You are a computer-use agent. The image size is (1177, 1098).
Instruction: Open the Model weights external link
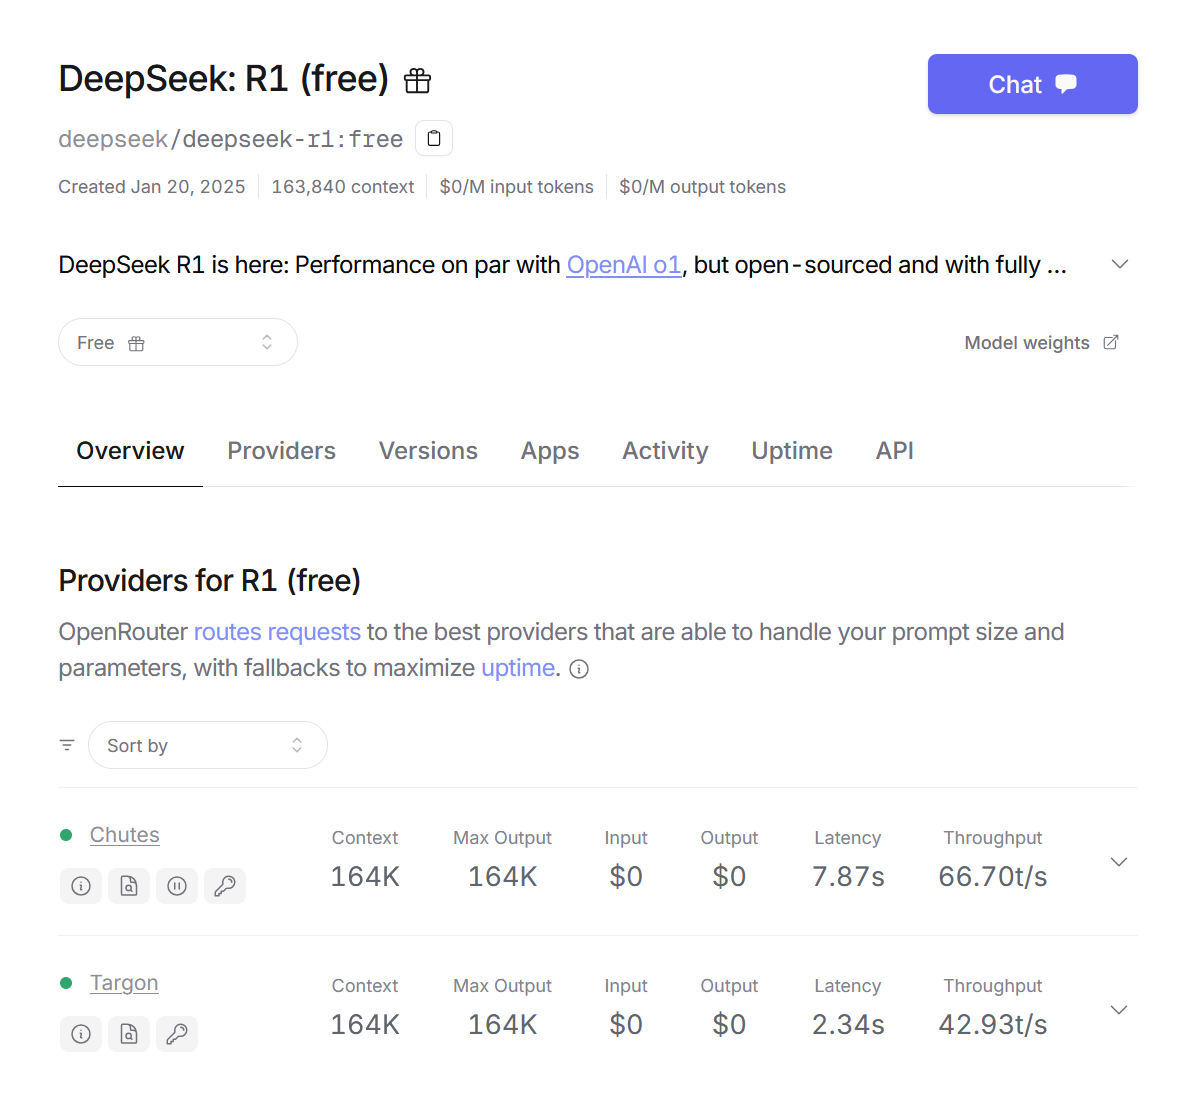pos(1041,342)
